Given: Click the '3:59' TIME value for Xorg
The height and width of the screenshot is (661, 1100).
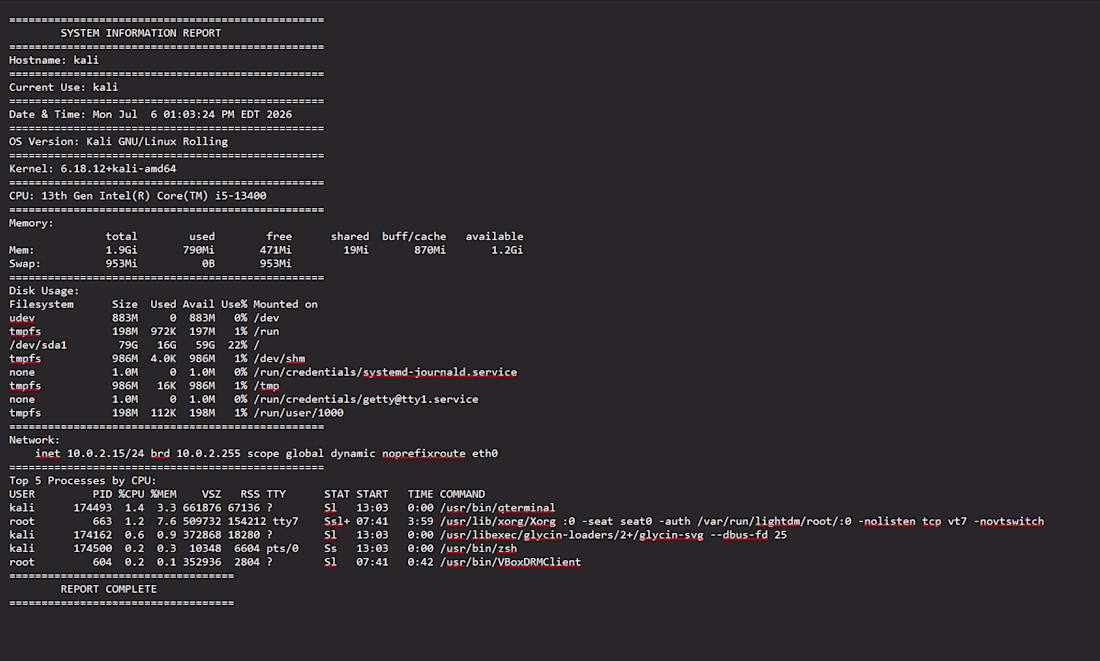Looking at the screenshot, I should pyautogui.click(x=420, y=521).
